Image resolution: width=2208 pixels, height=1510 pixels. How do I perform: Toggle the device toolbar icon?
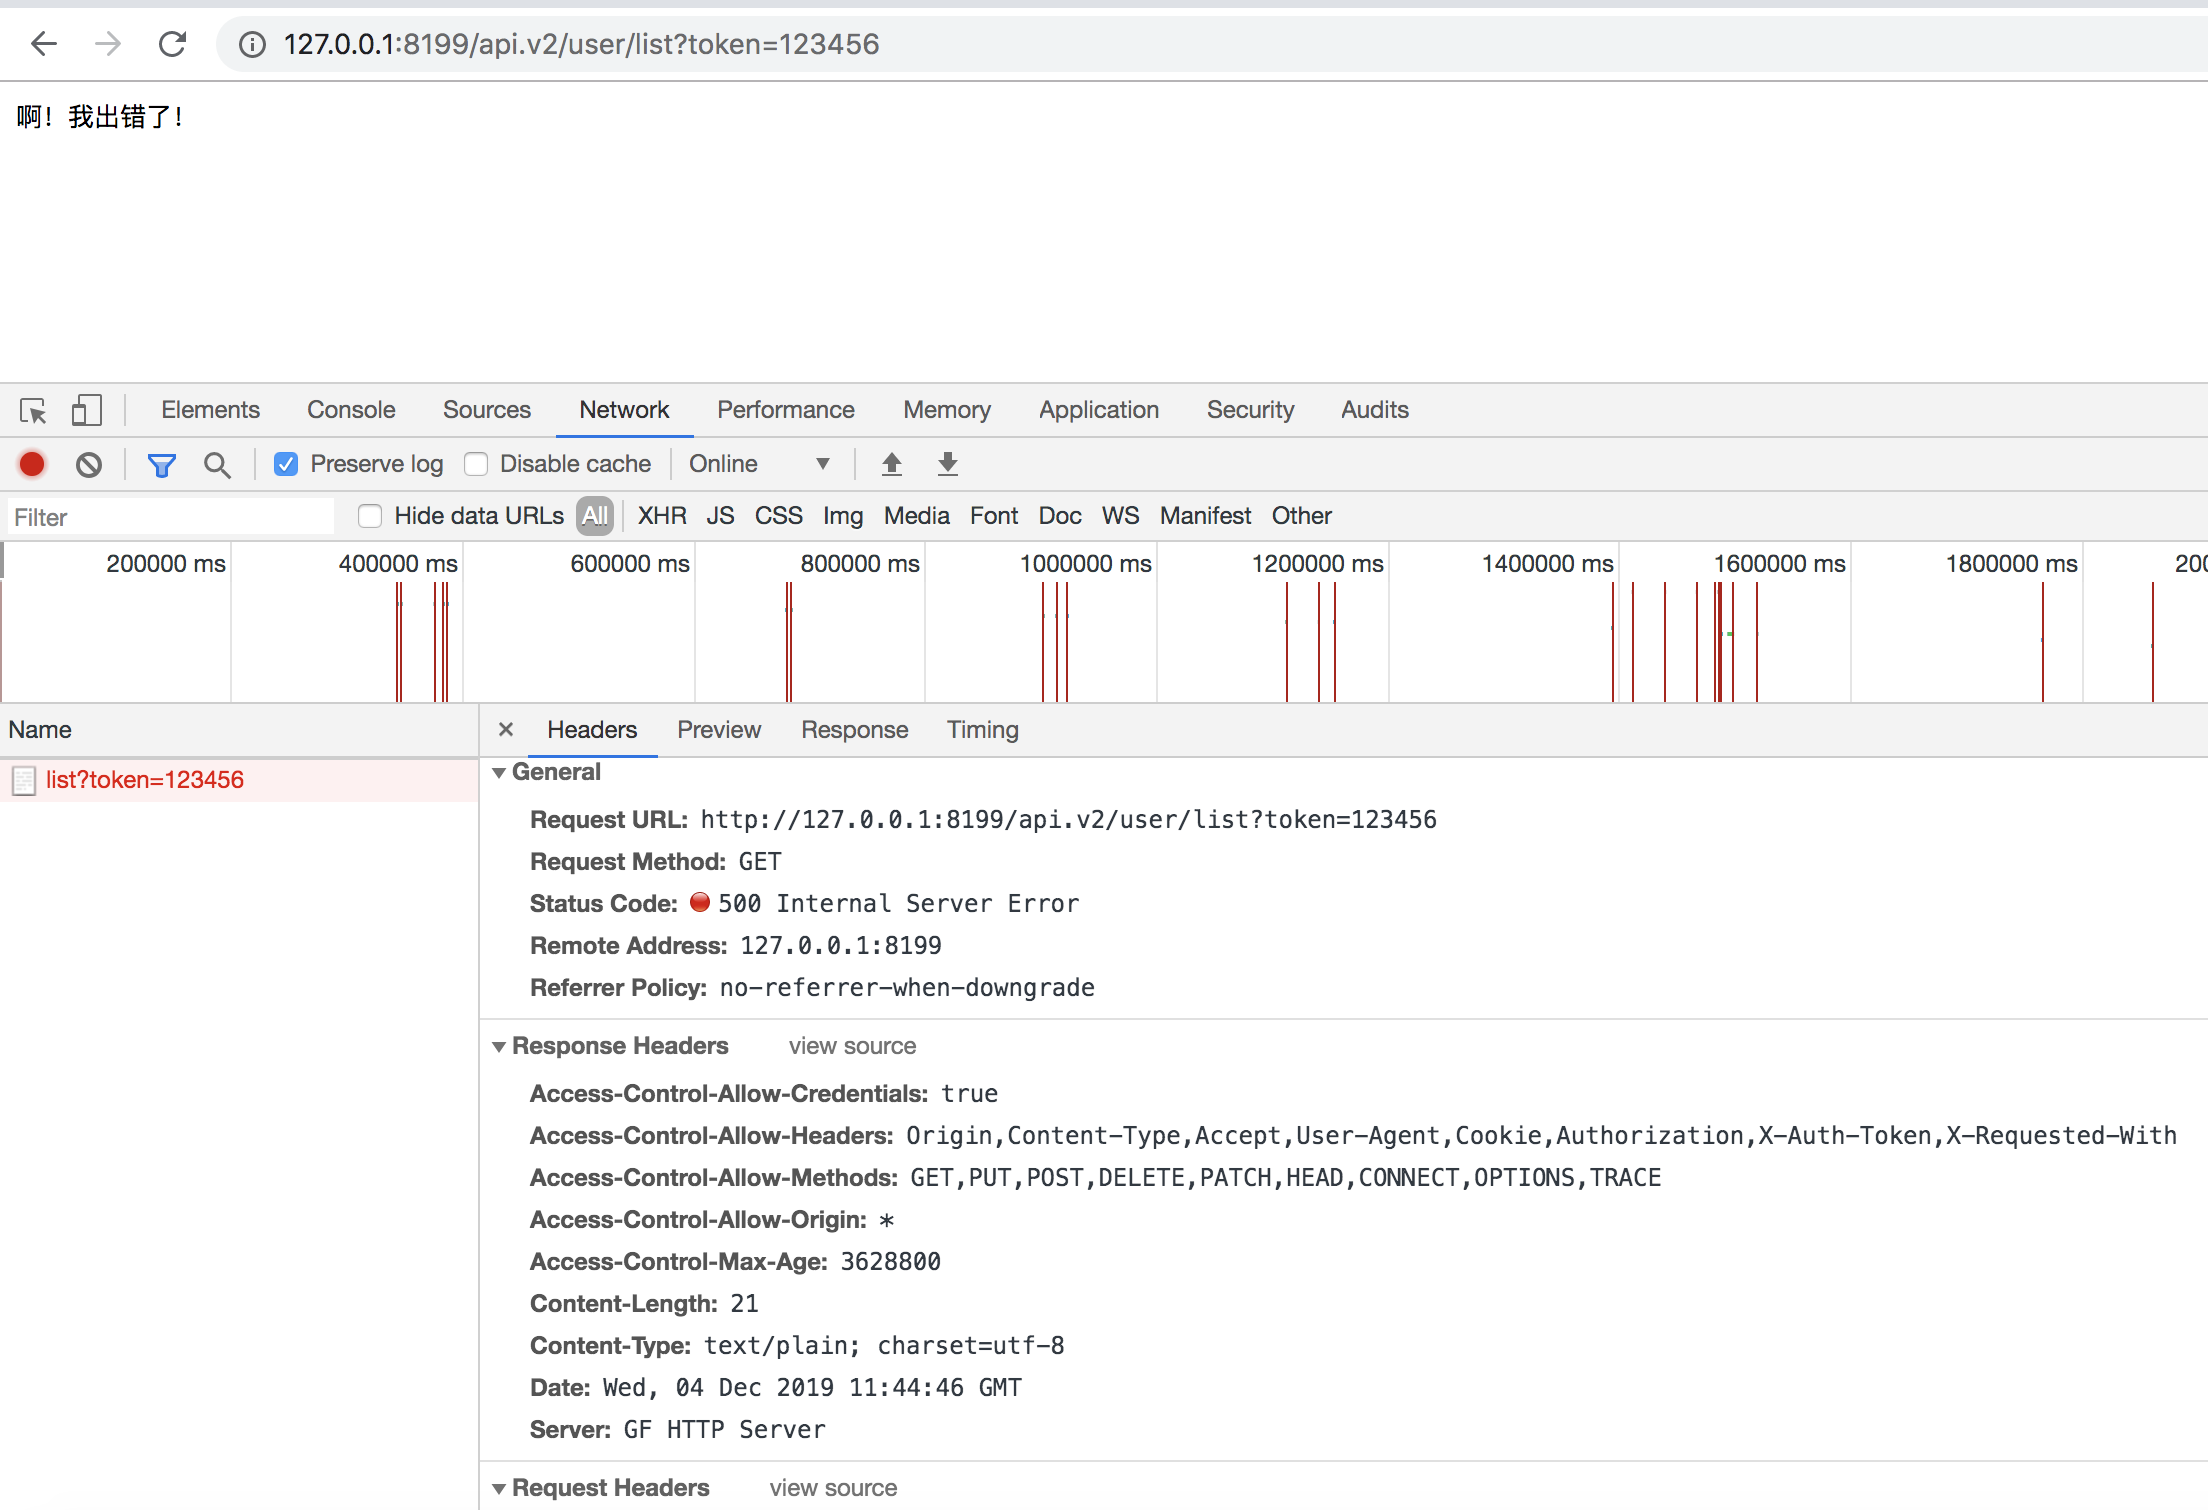pos(86,410)
